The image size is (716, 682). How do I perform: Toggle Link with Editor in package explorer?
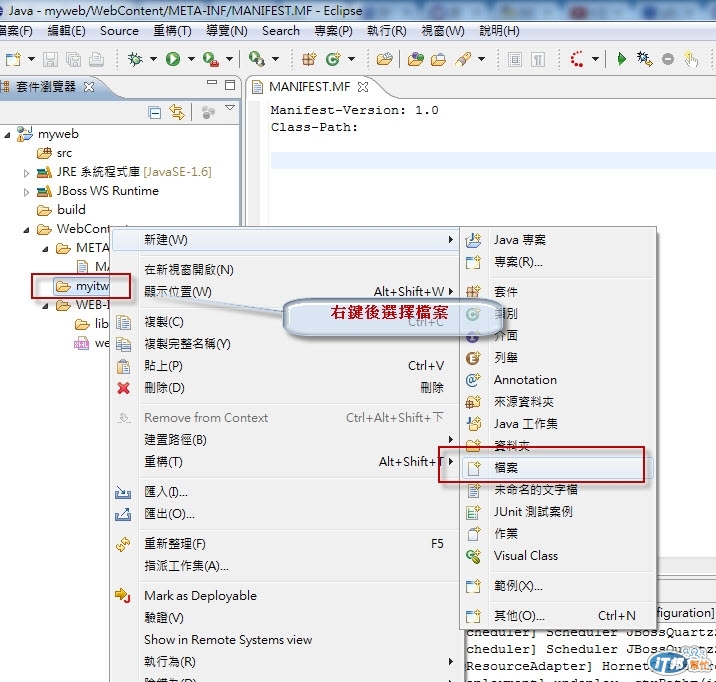pos(177,112)
